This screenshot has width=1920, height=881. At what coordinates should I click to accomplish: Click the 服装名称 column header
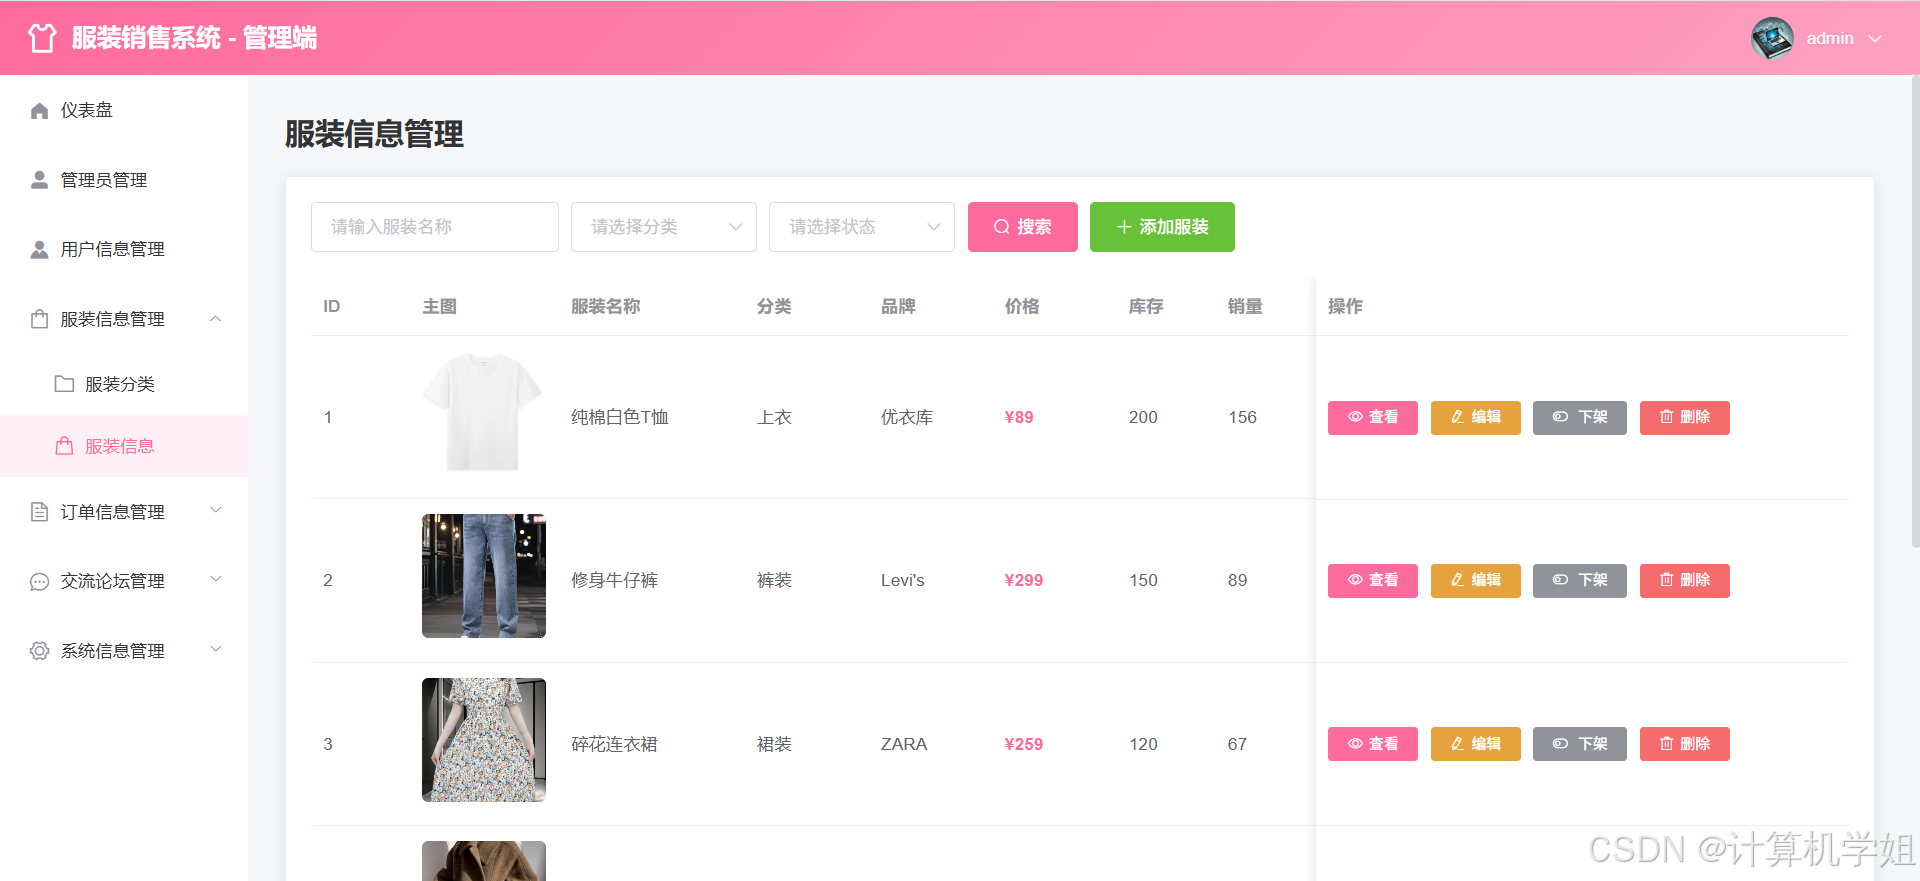pyautogui.click(x=605, y=307)
